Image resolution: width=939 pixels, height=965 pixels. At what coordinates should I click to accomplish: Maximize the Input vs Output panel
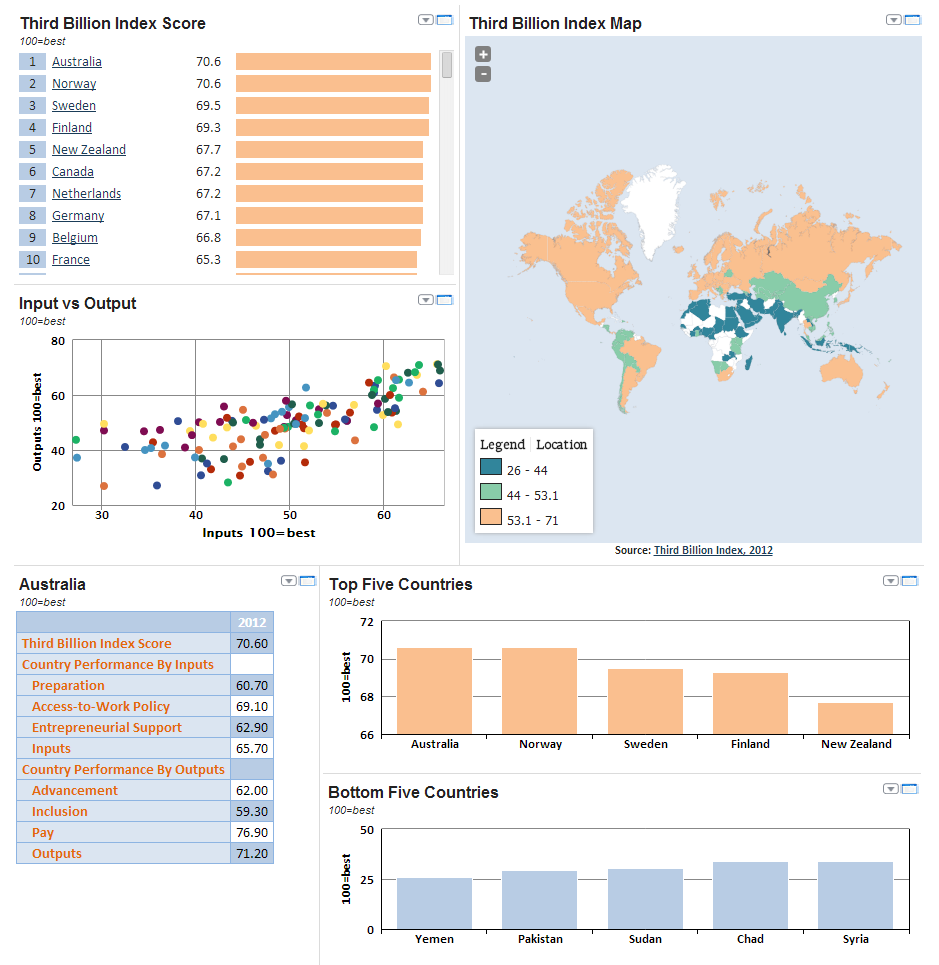445,300
